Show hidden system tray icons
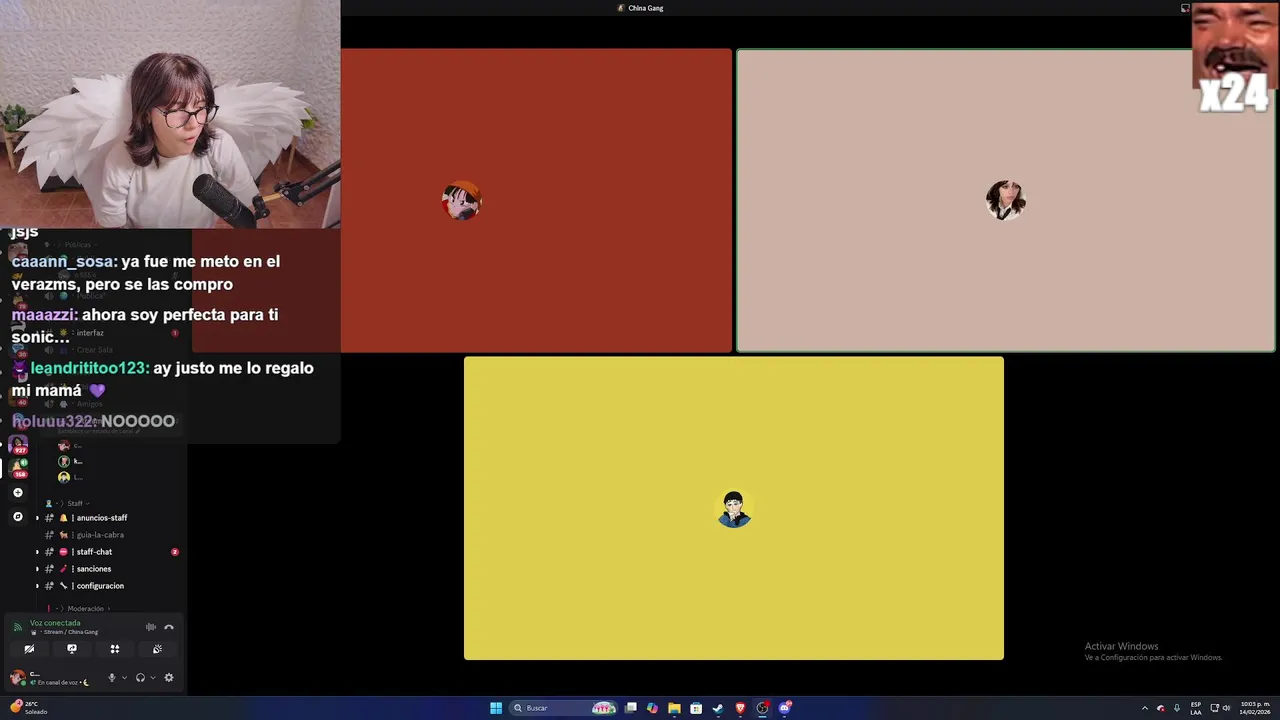1280x720 pixels. pos(1145,708)
